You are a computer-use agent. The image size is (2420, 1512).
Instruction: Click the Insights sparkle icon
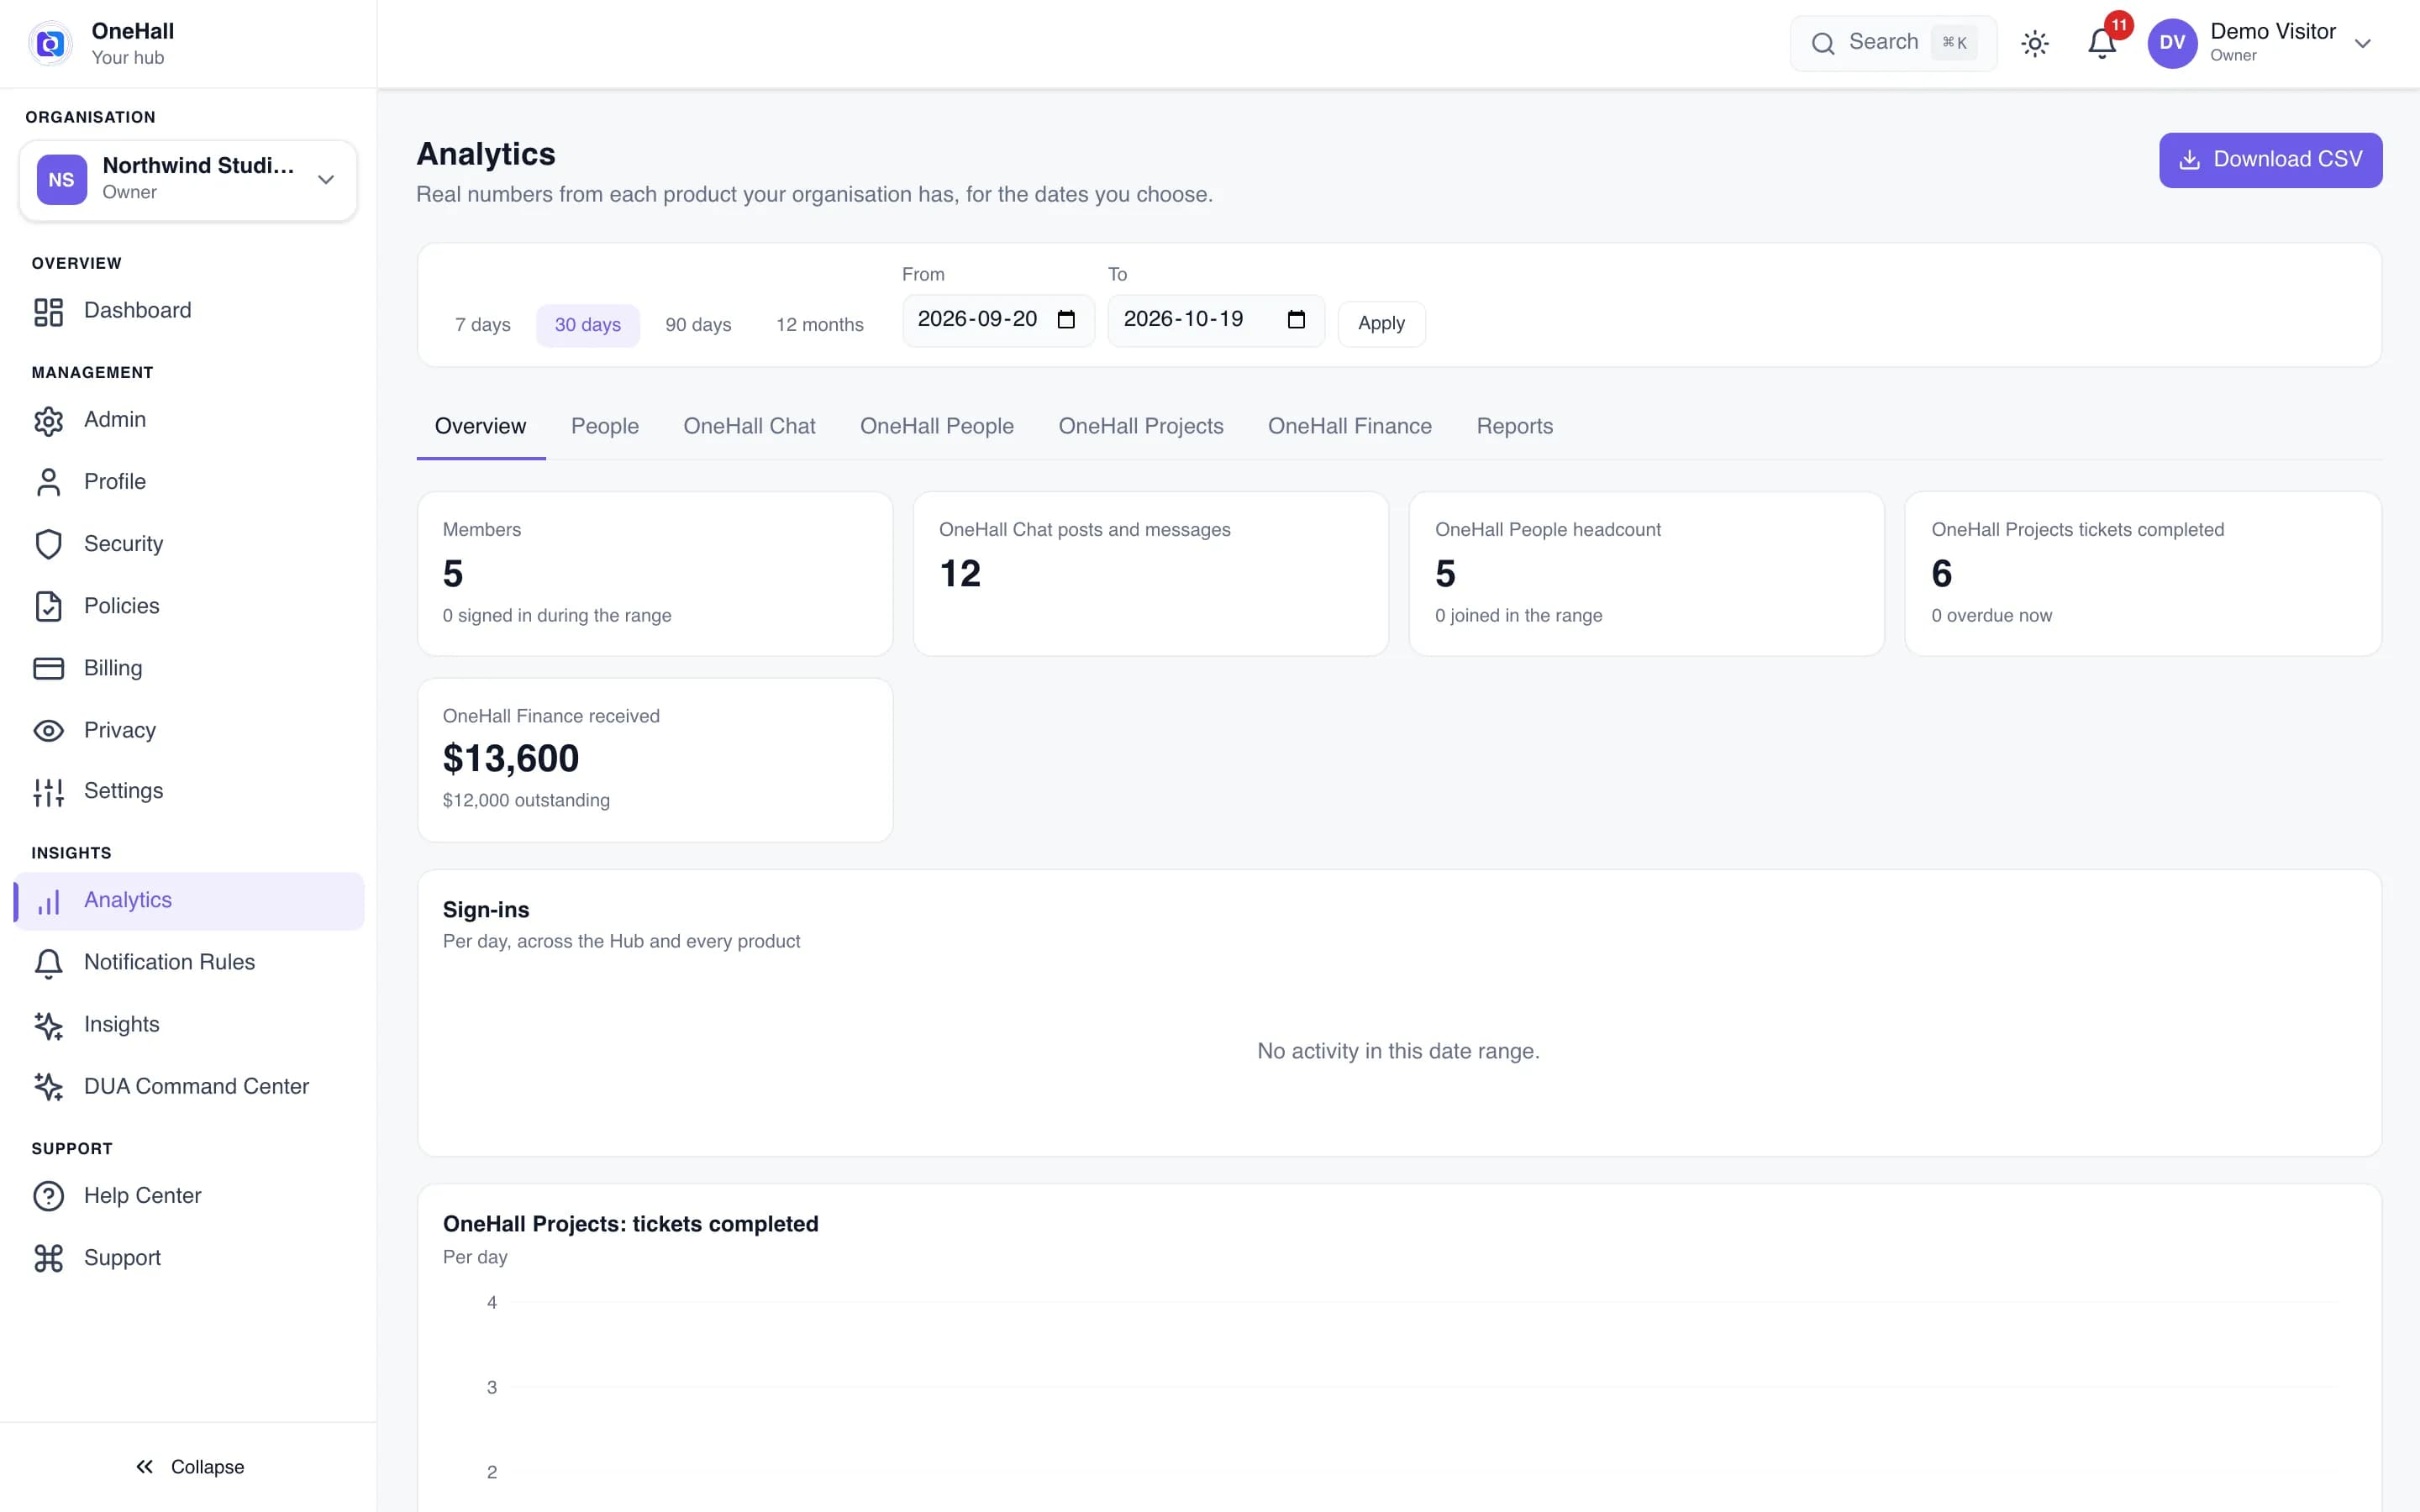[48, 1025]
